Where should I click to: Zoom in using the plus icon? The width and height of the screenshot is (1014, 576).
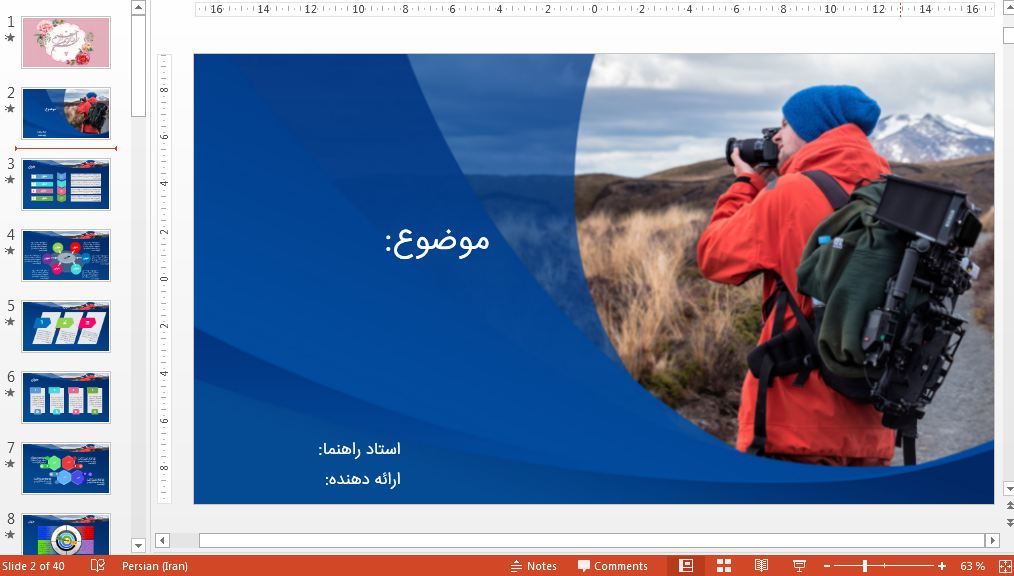coord(940,566)
